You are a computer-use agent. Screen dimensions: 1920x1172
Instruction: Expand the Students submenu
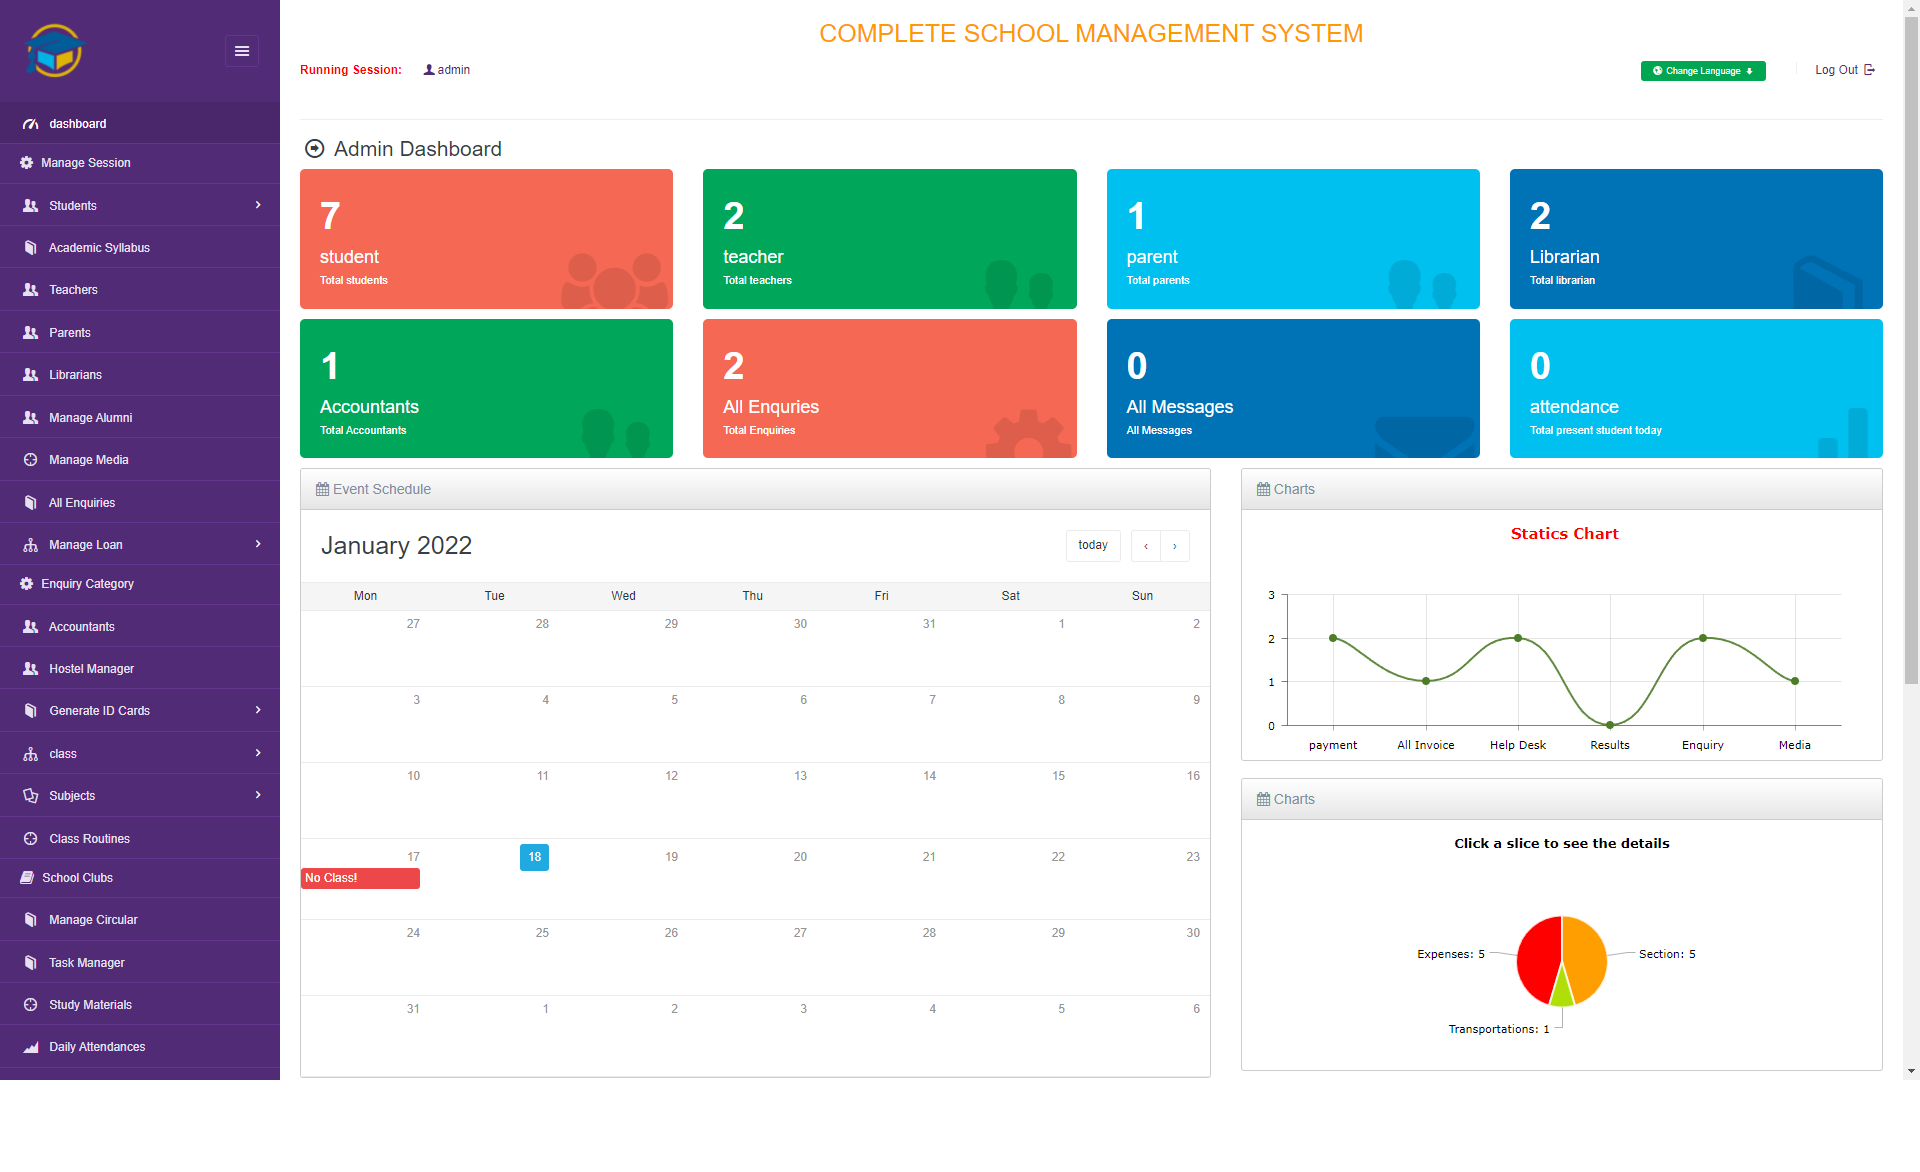140,205
